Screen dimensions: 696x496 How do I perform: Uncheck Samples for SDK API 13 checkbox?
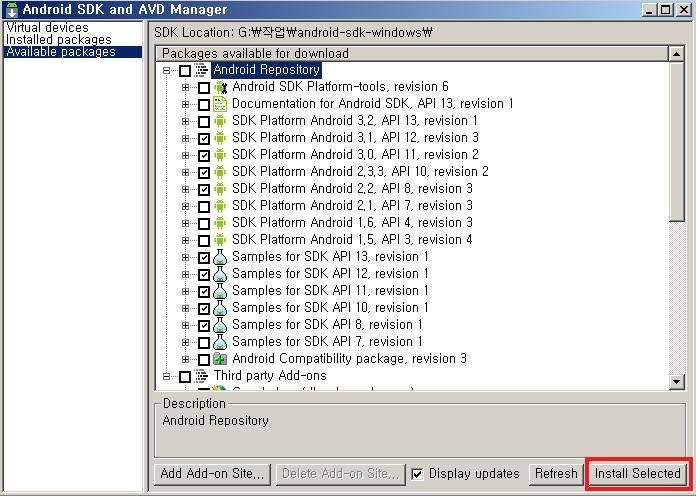tap(204, 258)
